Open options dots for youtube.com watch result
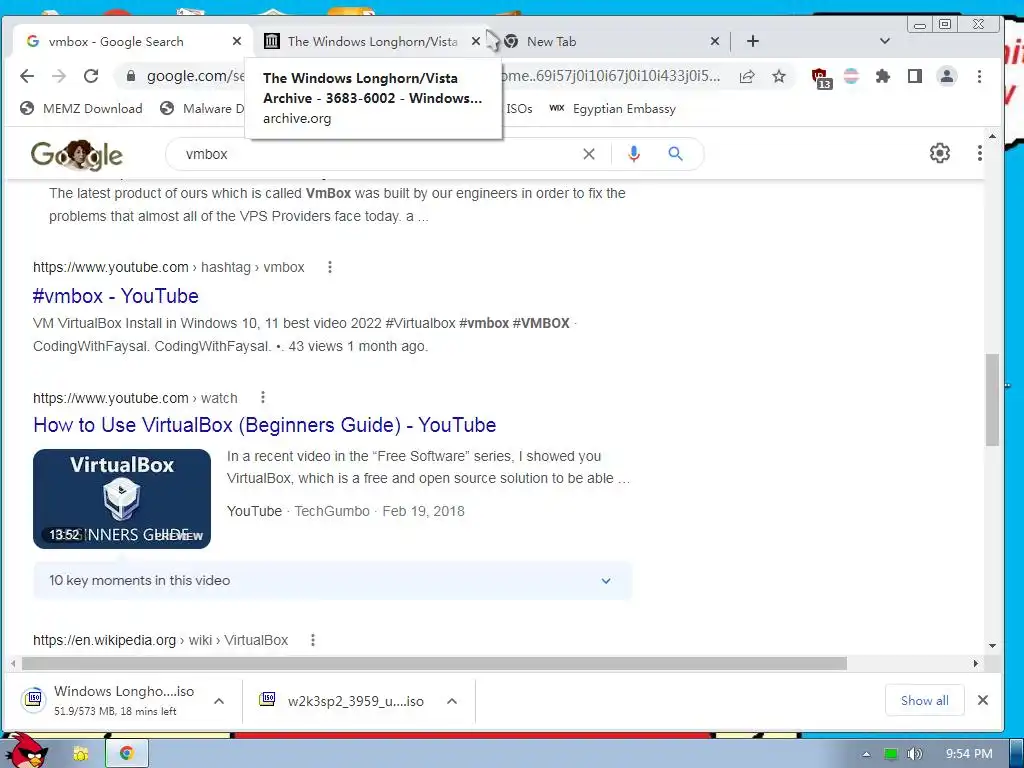 263,398
